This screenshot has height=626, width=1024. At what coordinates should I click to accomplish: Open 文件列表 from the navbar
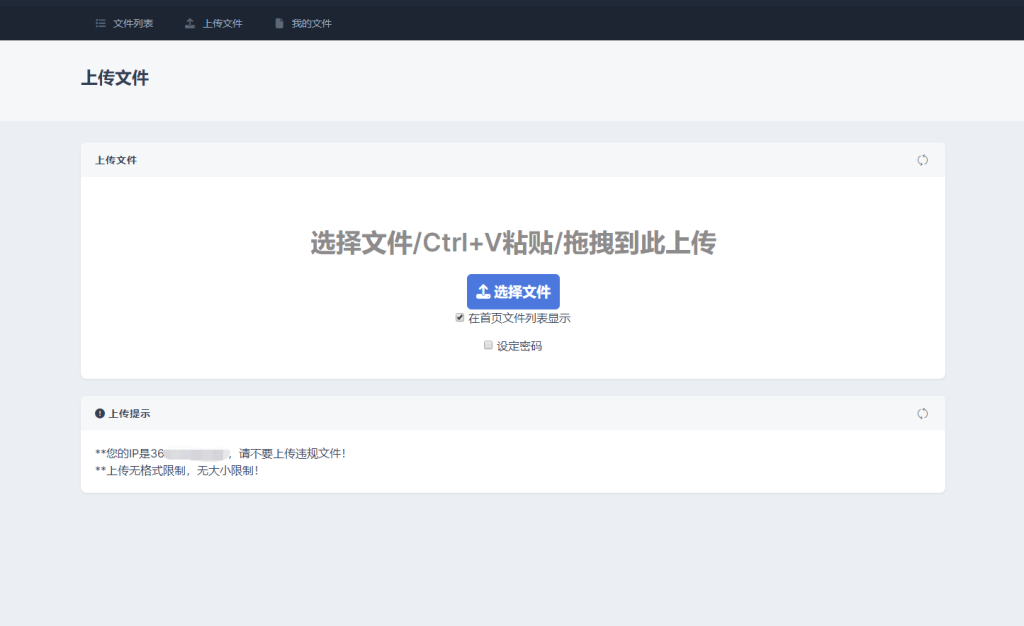[125, 22]
